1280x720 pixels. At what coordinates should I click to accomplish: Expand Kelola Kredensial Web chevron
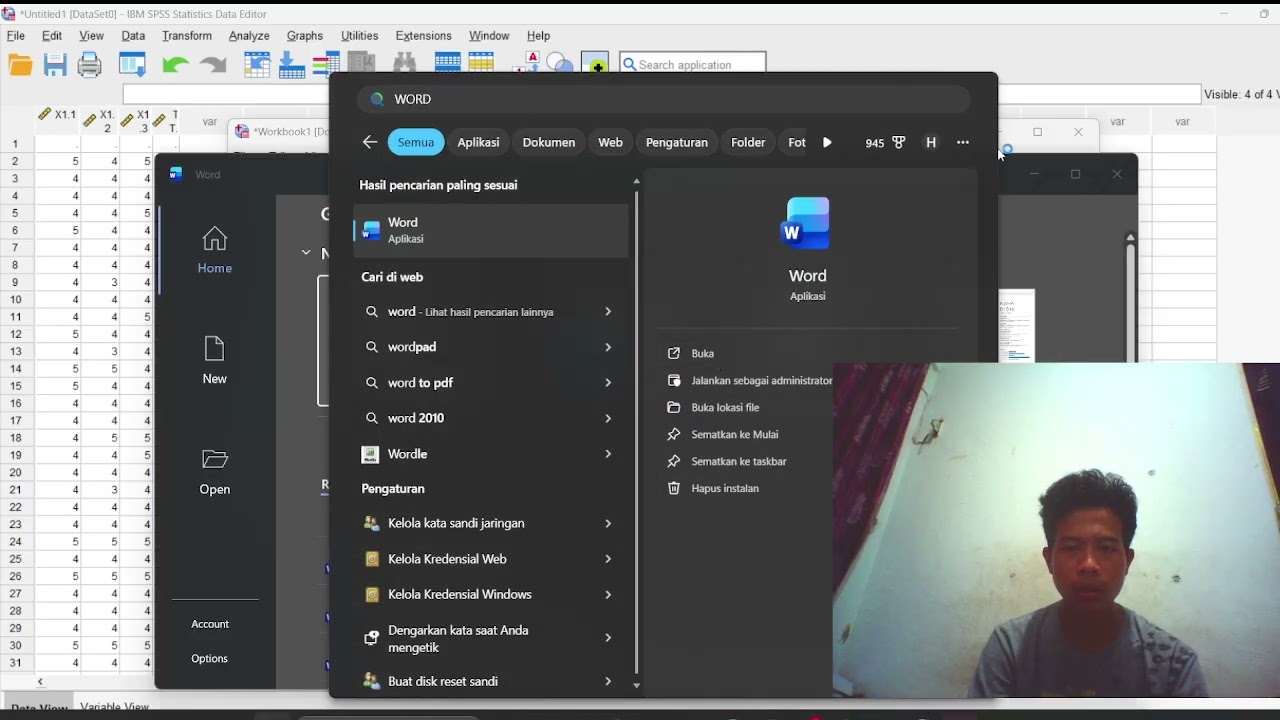click(608, 559)
